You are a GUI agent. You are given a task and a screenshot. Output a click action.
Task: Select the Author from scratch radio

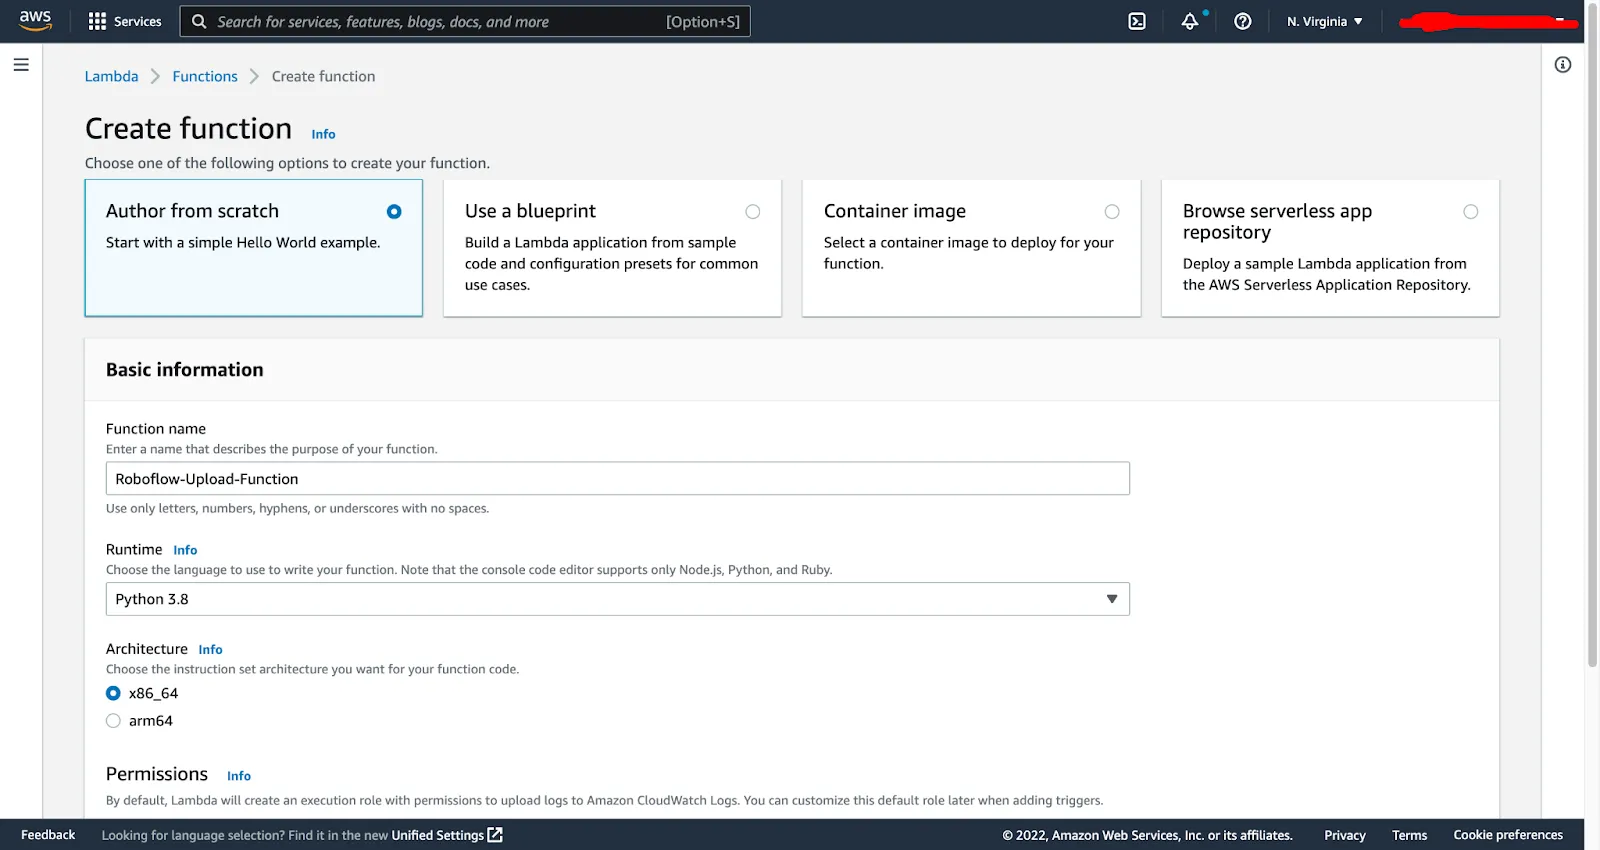tap(394, 212)
